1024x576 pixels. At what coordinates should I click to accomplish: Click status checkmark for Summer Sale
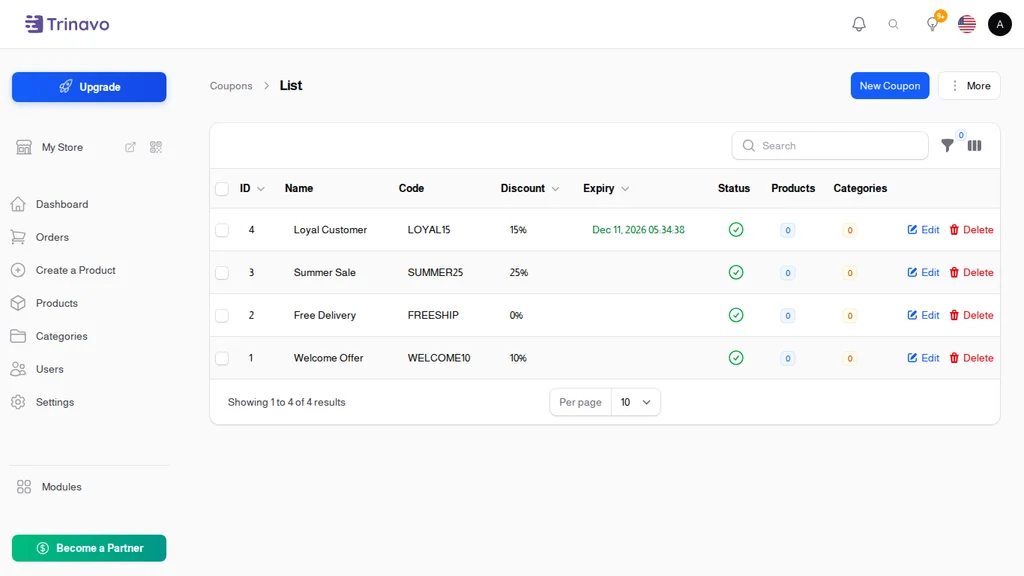point(735,272)
